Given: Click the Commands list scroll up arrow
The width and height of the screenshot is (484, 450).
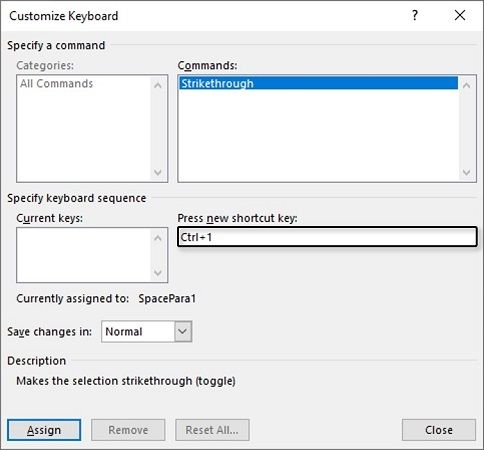Looking at the screenshot, I should 467,85.
